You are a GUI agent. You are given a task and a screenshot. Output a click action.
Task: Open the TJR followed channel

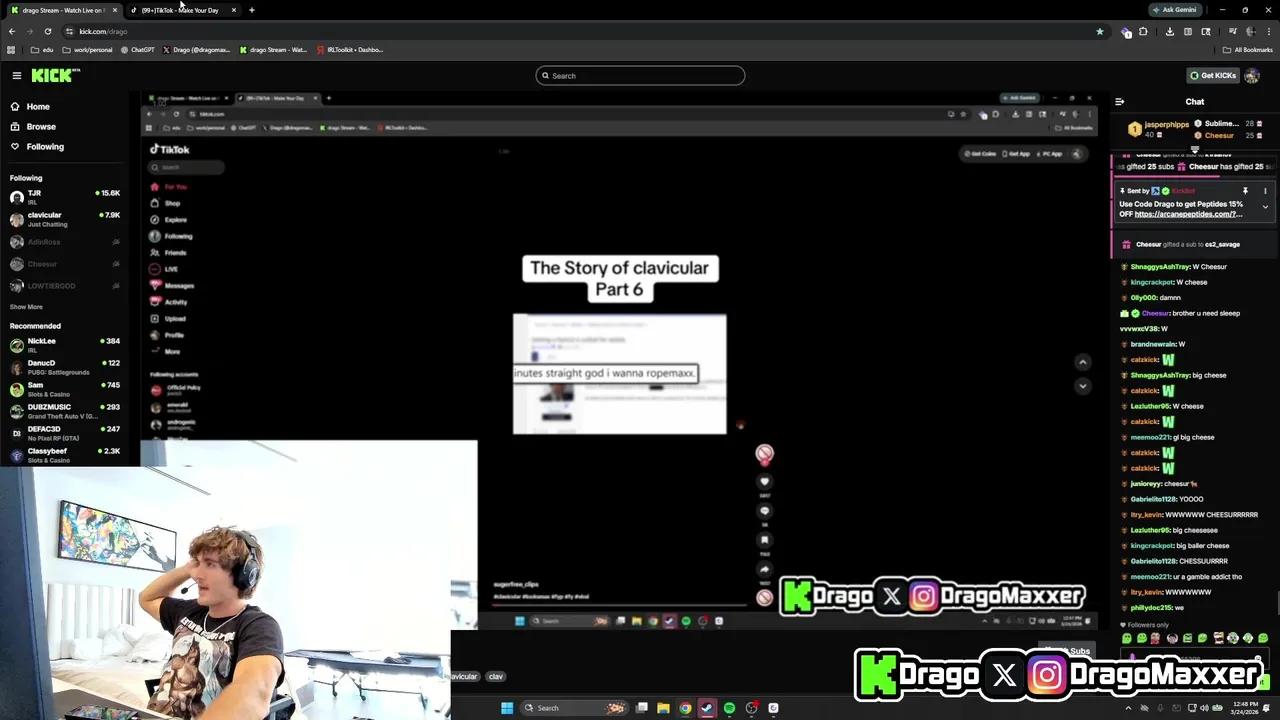(64, 196)
